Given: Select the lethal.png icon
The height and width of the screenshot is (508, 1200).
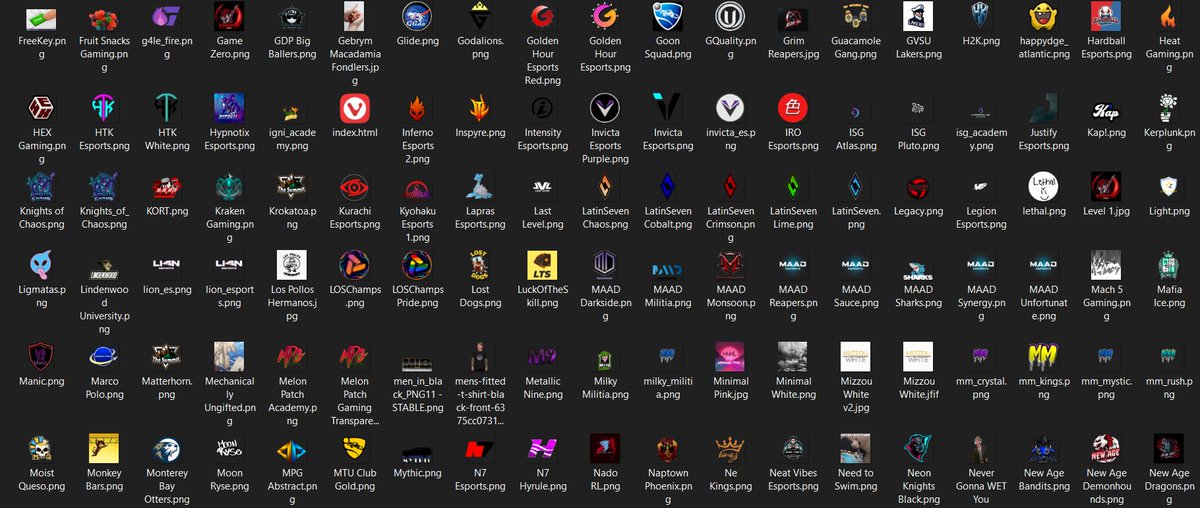Looking at the screenshot, I should 1043,187.
